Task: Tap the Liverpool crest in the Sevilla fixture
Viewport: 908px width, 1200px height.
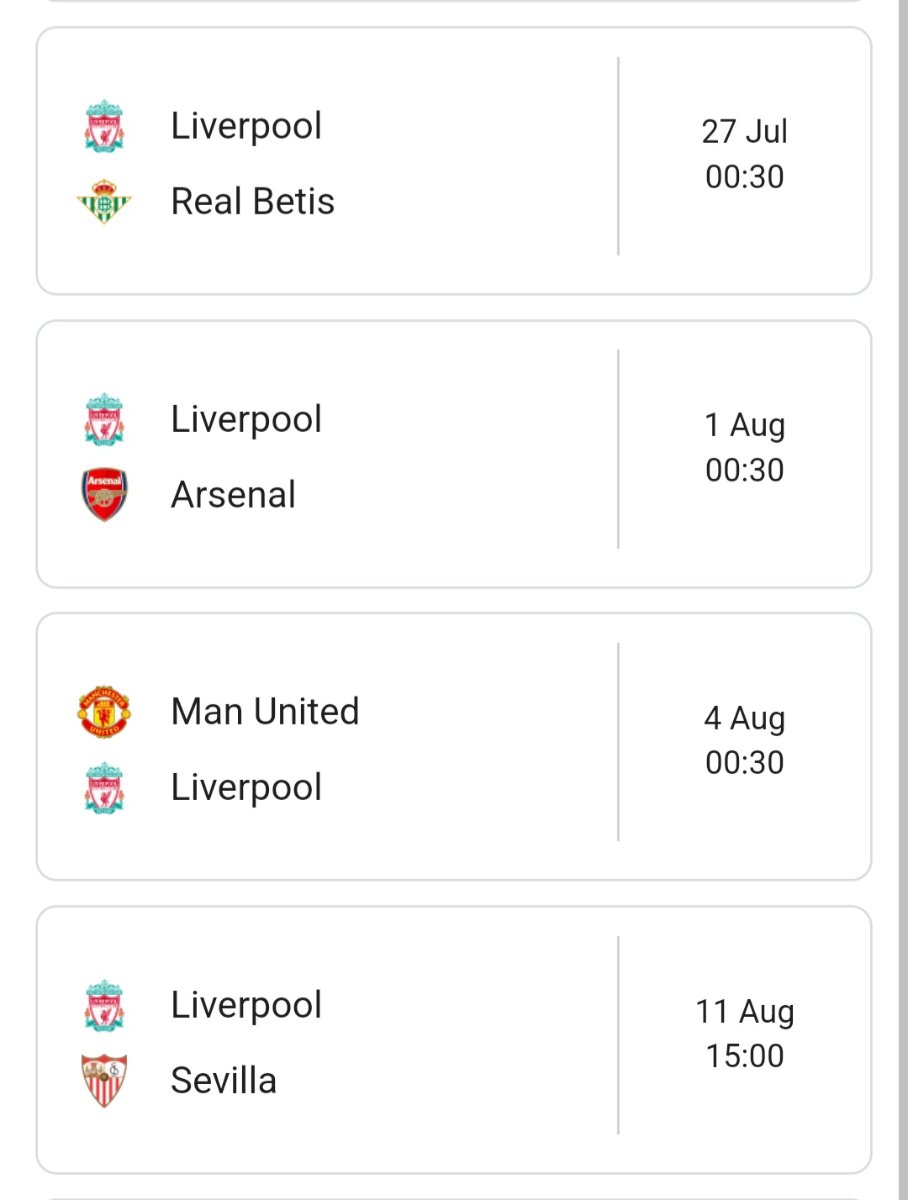Action: (x=104, y=1006)
